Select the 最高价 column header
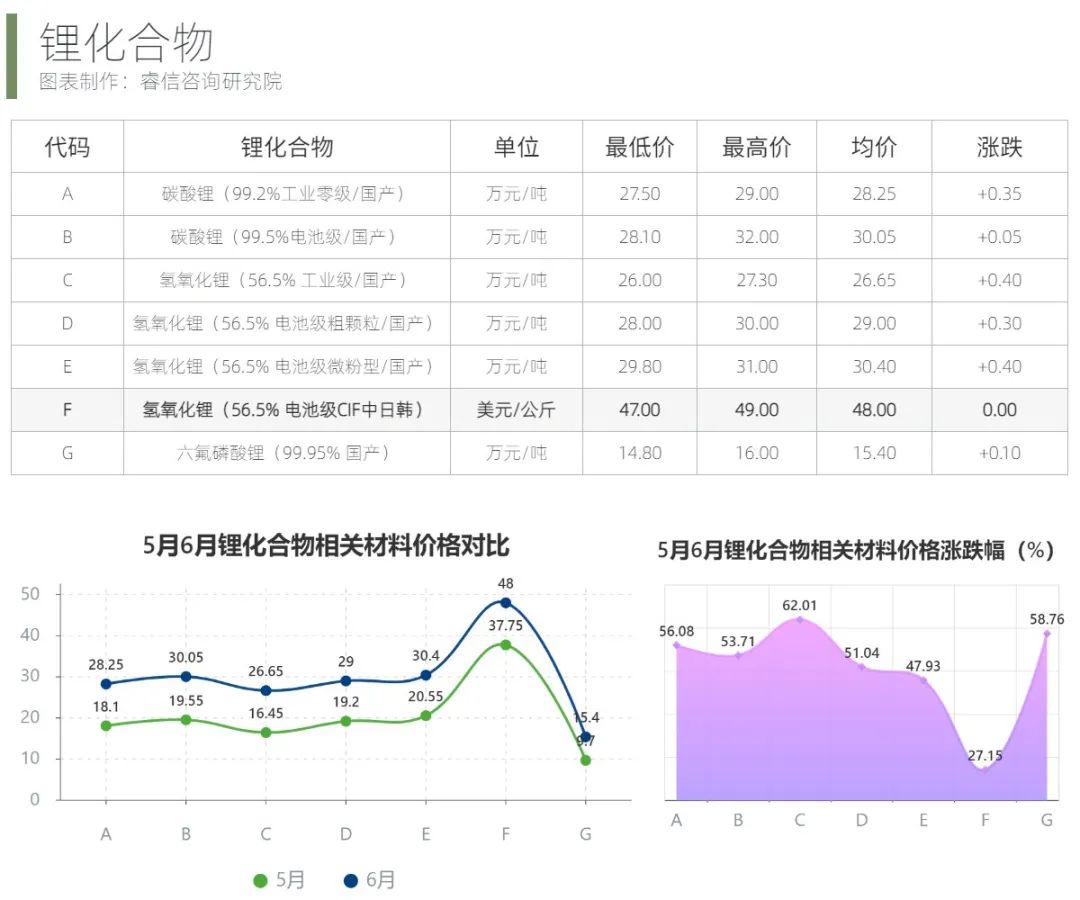 pyautogui.click(x=756, y=147)
